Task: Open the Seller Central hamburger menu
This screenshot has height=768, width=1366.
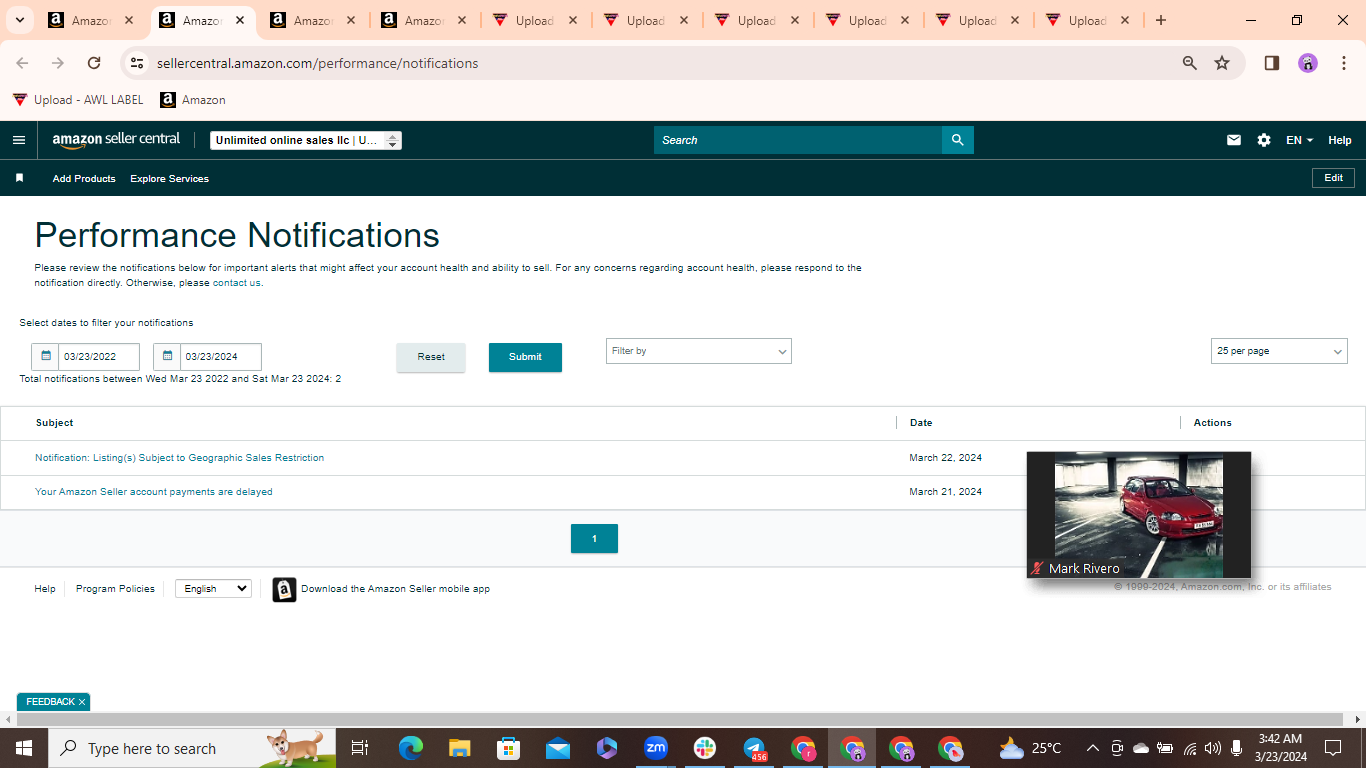Action: [19, 140]
